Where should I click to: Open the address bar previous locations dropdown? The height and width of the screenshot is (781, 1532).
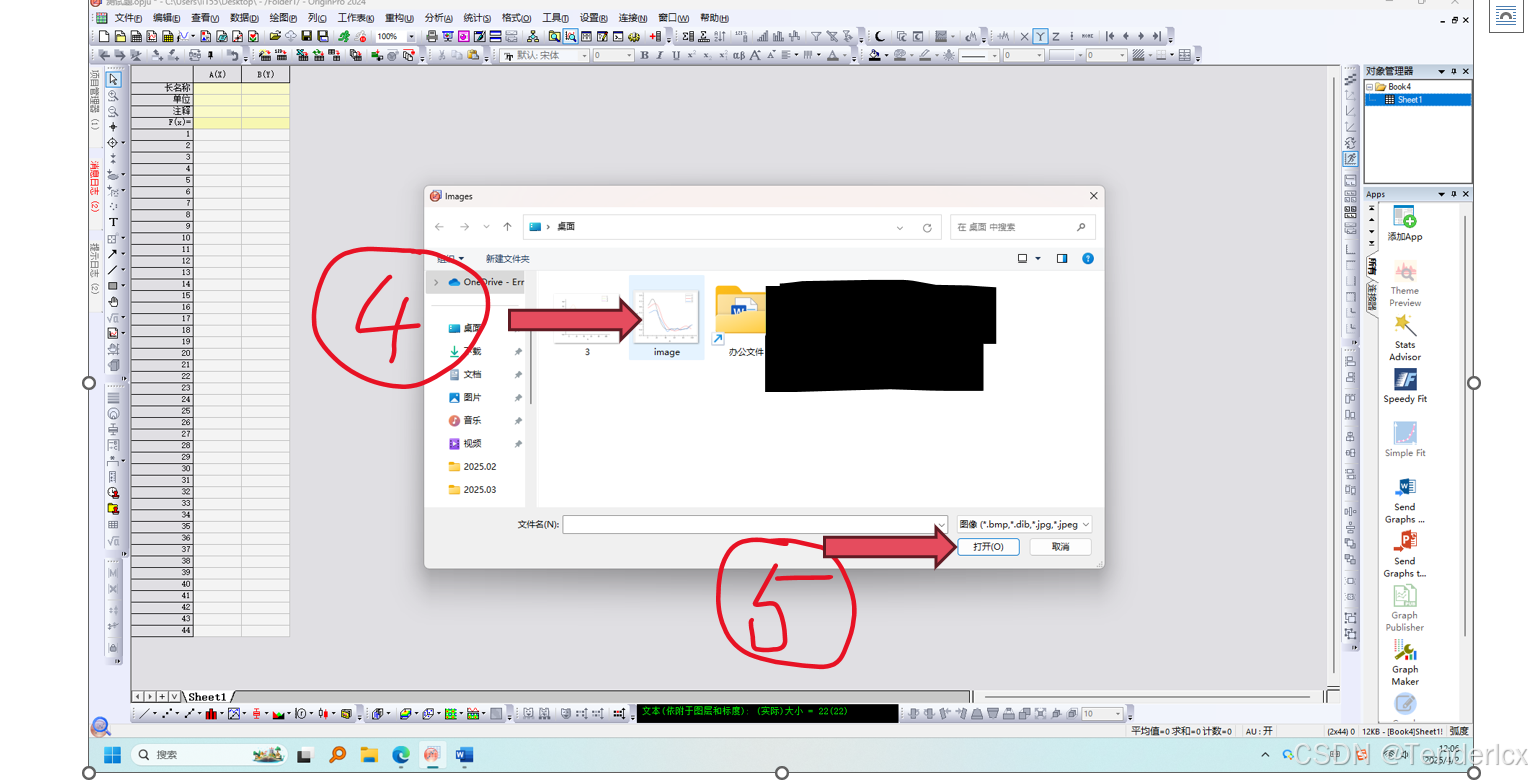coord(901,227)
